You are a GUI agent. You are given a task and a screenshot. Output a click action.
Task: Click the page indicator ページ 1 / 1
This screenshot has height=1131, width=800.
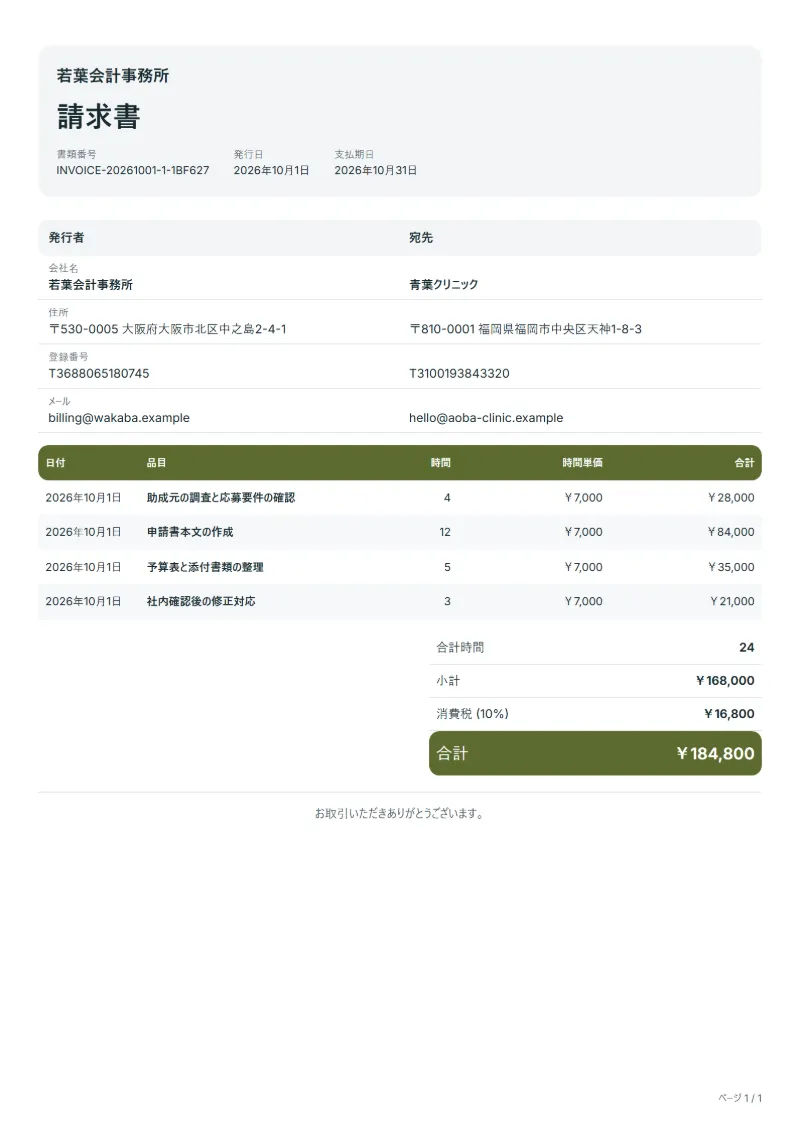pos(739,1098)
